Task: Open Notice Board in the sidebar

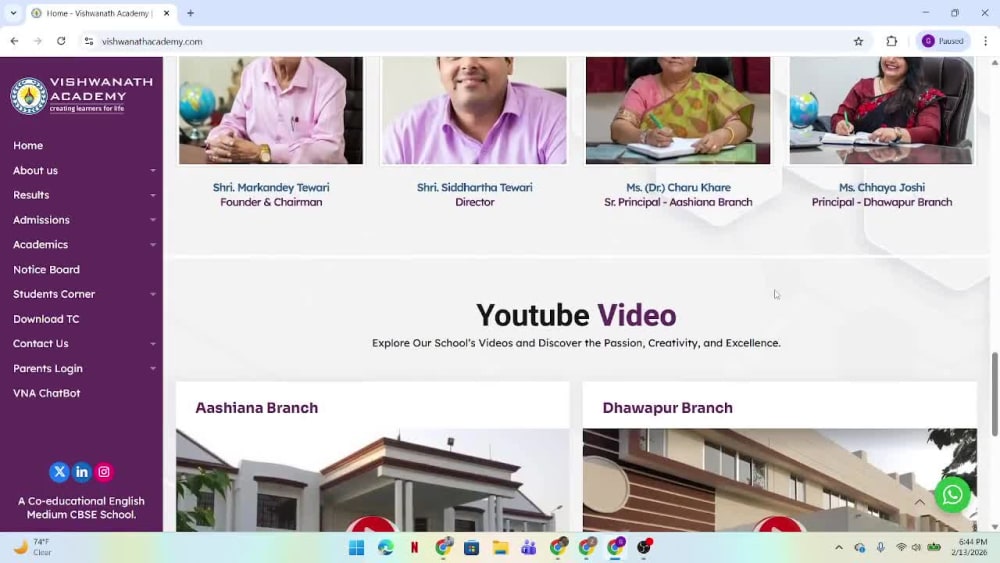Action: [47, 269]
